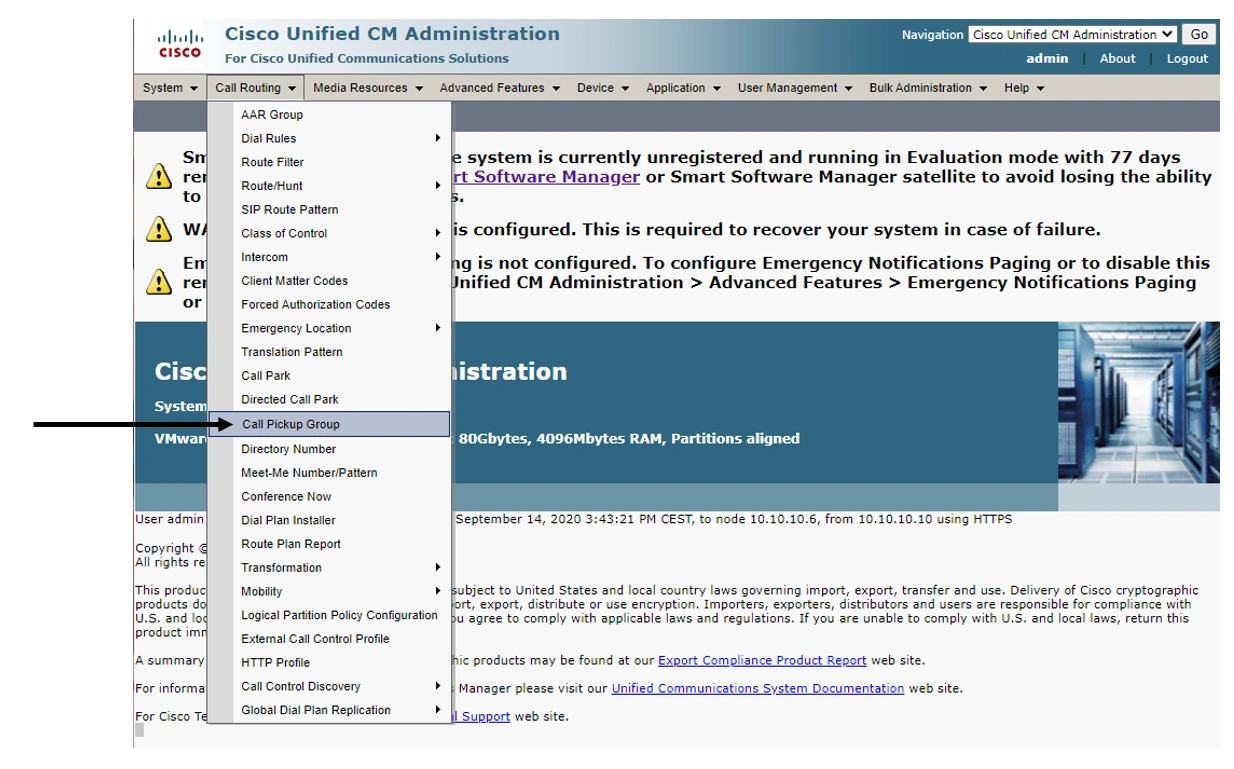Screen dimensions: 1234x769
Task: Expand the Class of Control submenu
Action: point(329,233)
